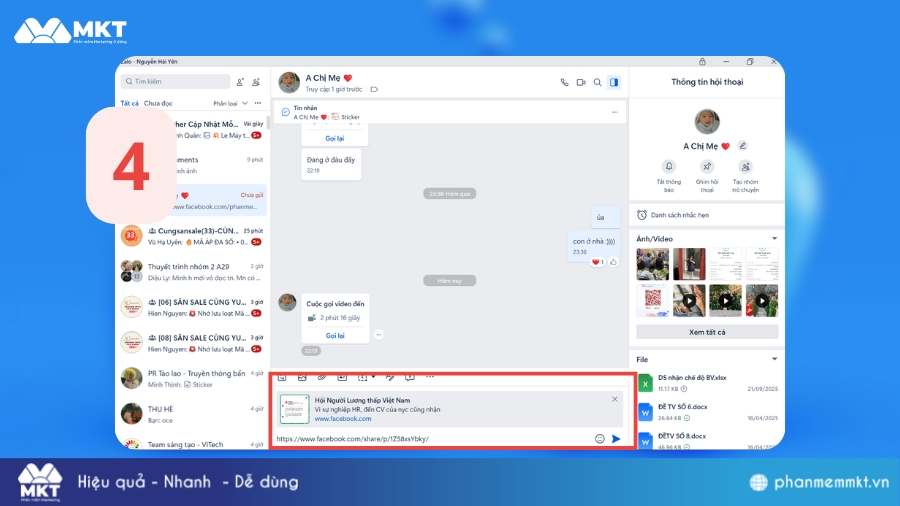Collapse the File section
This screenshot has height=506, width=900.
774,359
